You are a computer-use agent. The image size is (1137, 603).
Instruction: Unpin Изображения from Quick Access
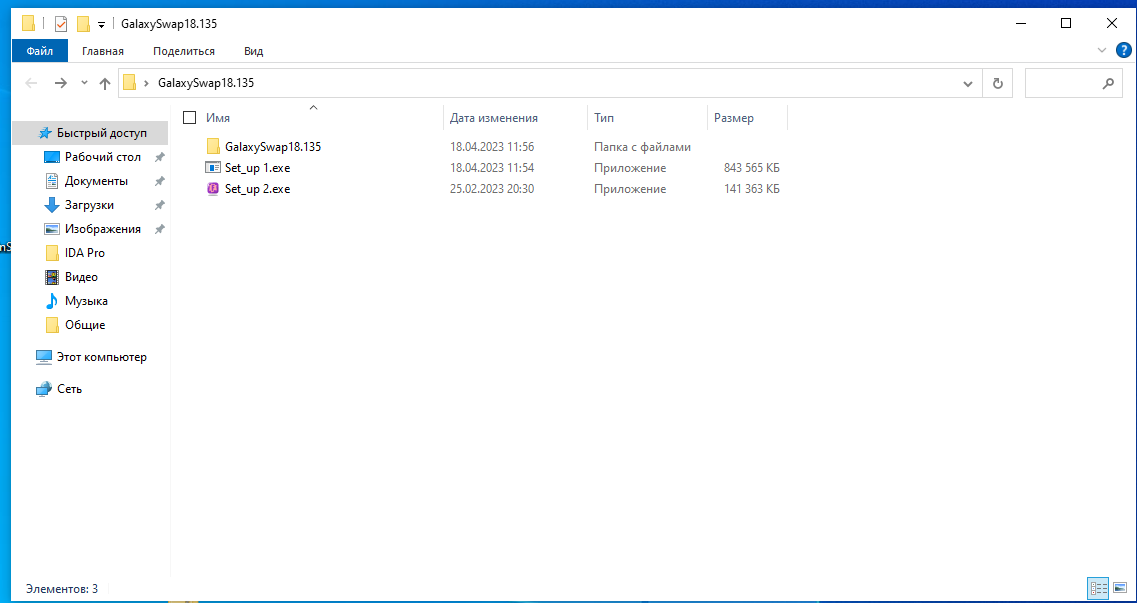pos(160,229)
